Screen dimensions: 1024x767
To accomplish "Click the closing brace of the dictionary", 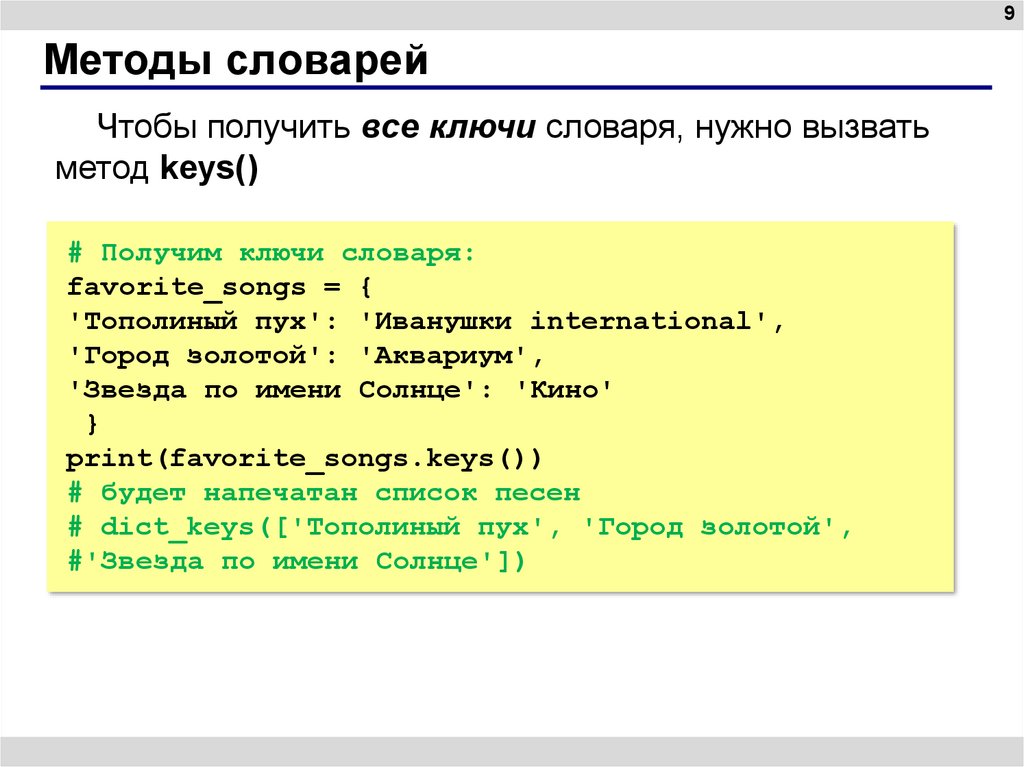I will coord(92,424).
